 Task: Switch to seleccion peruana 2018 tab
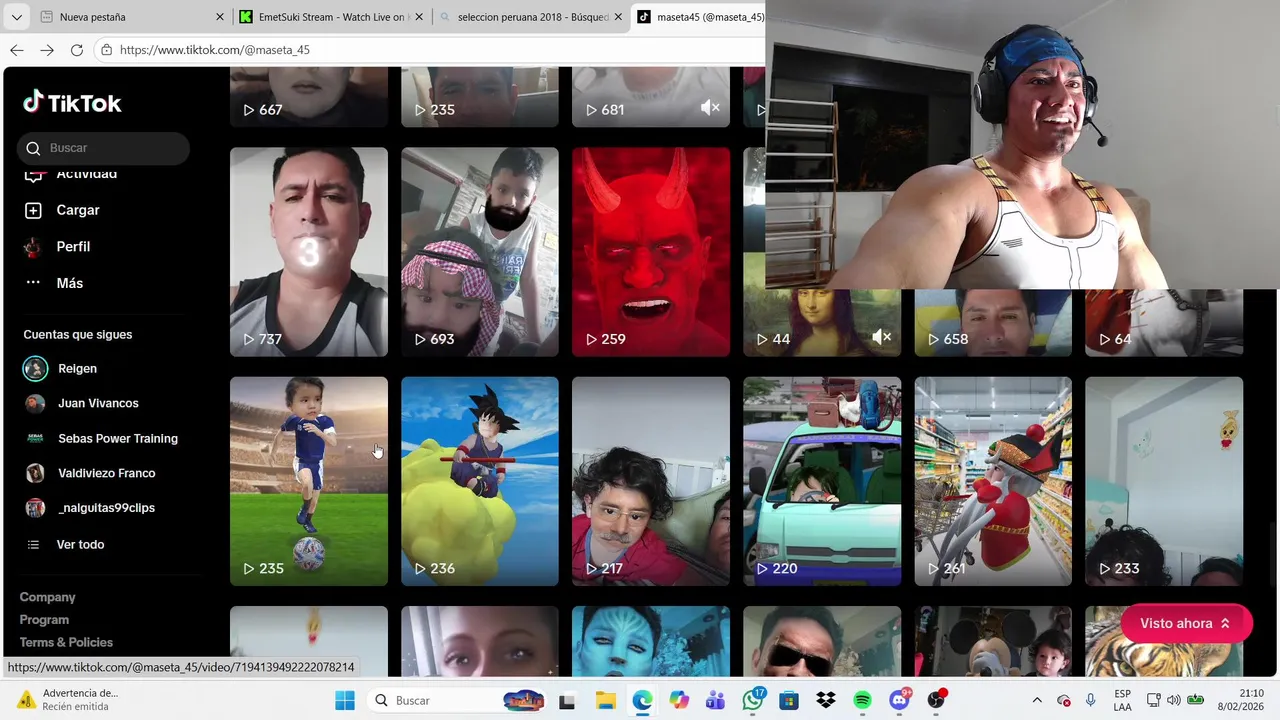pos(532,17)
